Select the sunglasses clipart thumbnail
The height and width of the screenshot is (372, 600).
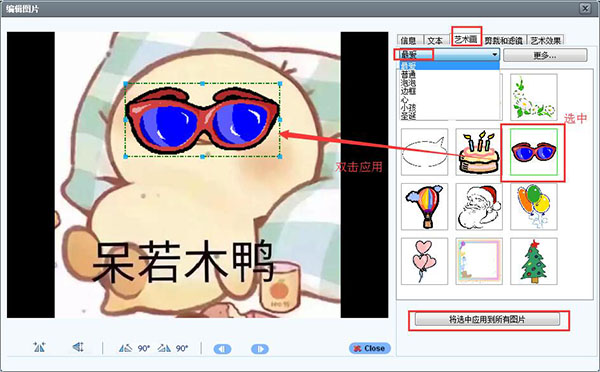click(533, 152)
